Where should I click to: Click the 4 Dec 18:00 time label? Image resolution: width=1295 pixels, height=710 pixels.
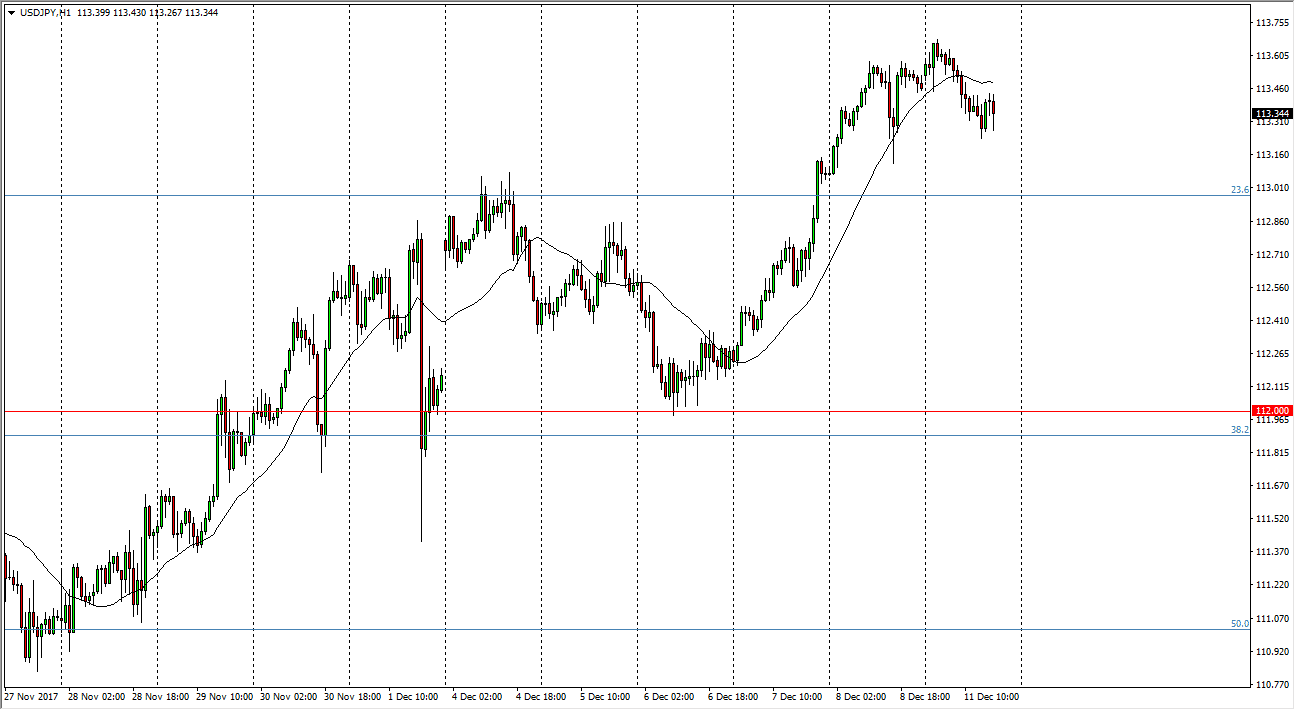(541, 696)
